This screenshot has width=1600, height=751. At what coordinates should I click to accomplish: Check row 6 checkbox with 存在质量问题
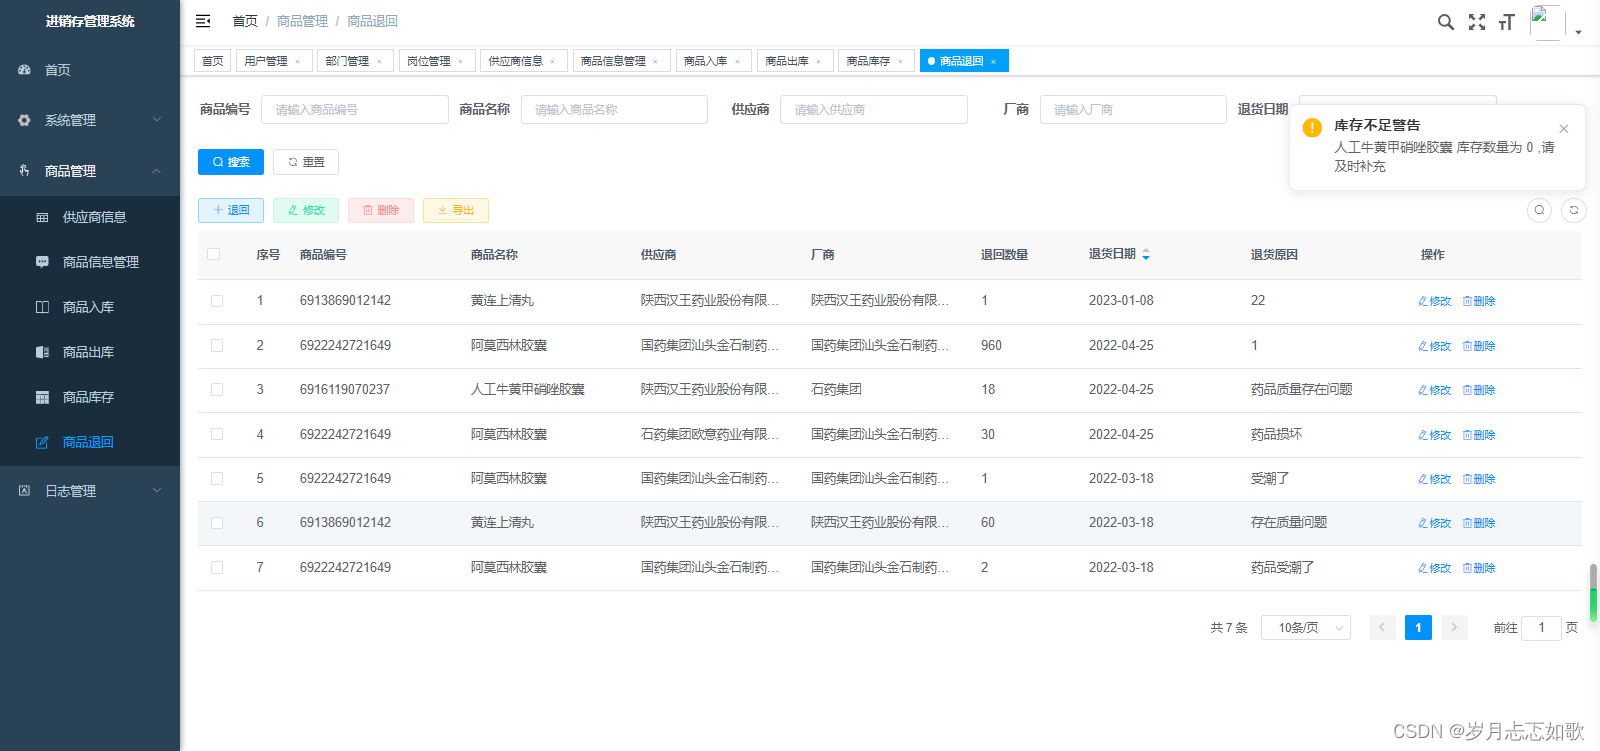click(217, 523)
